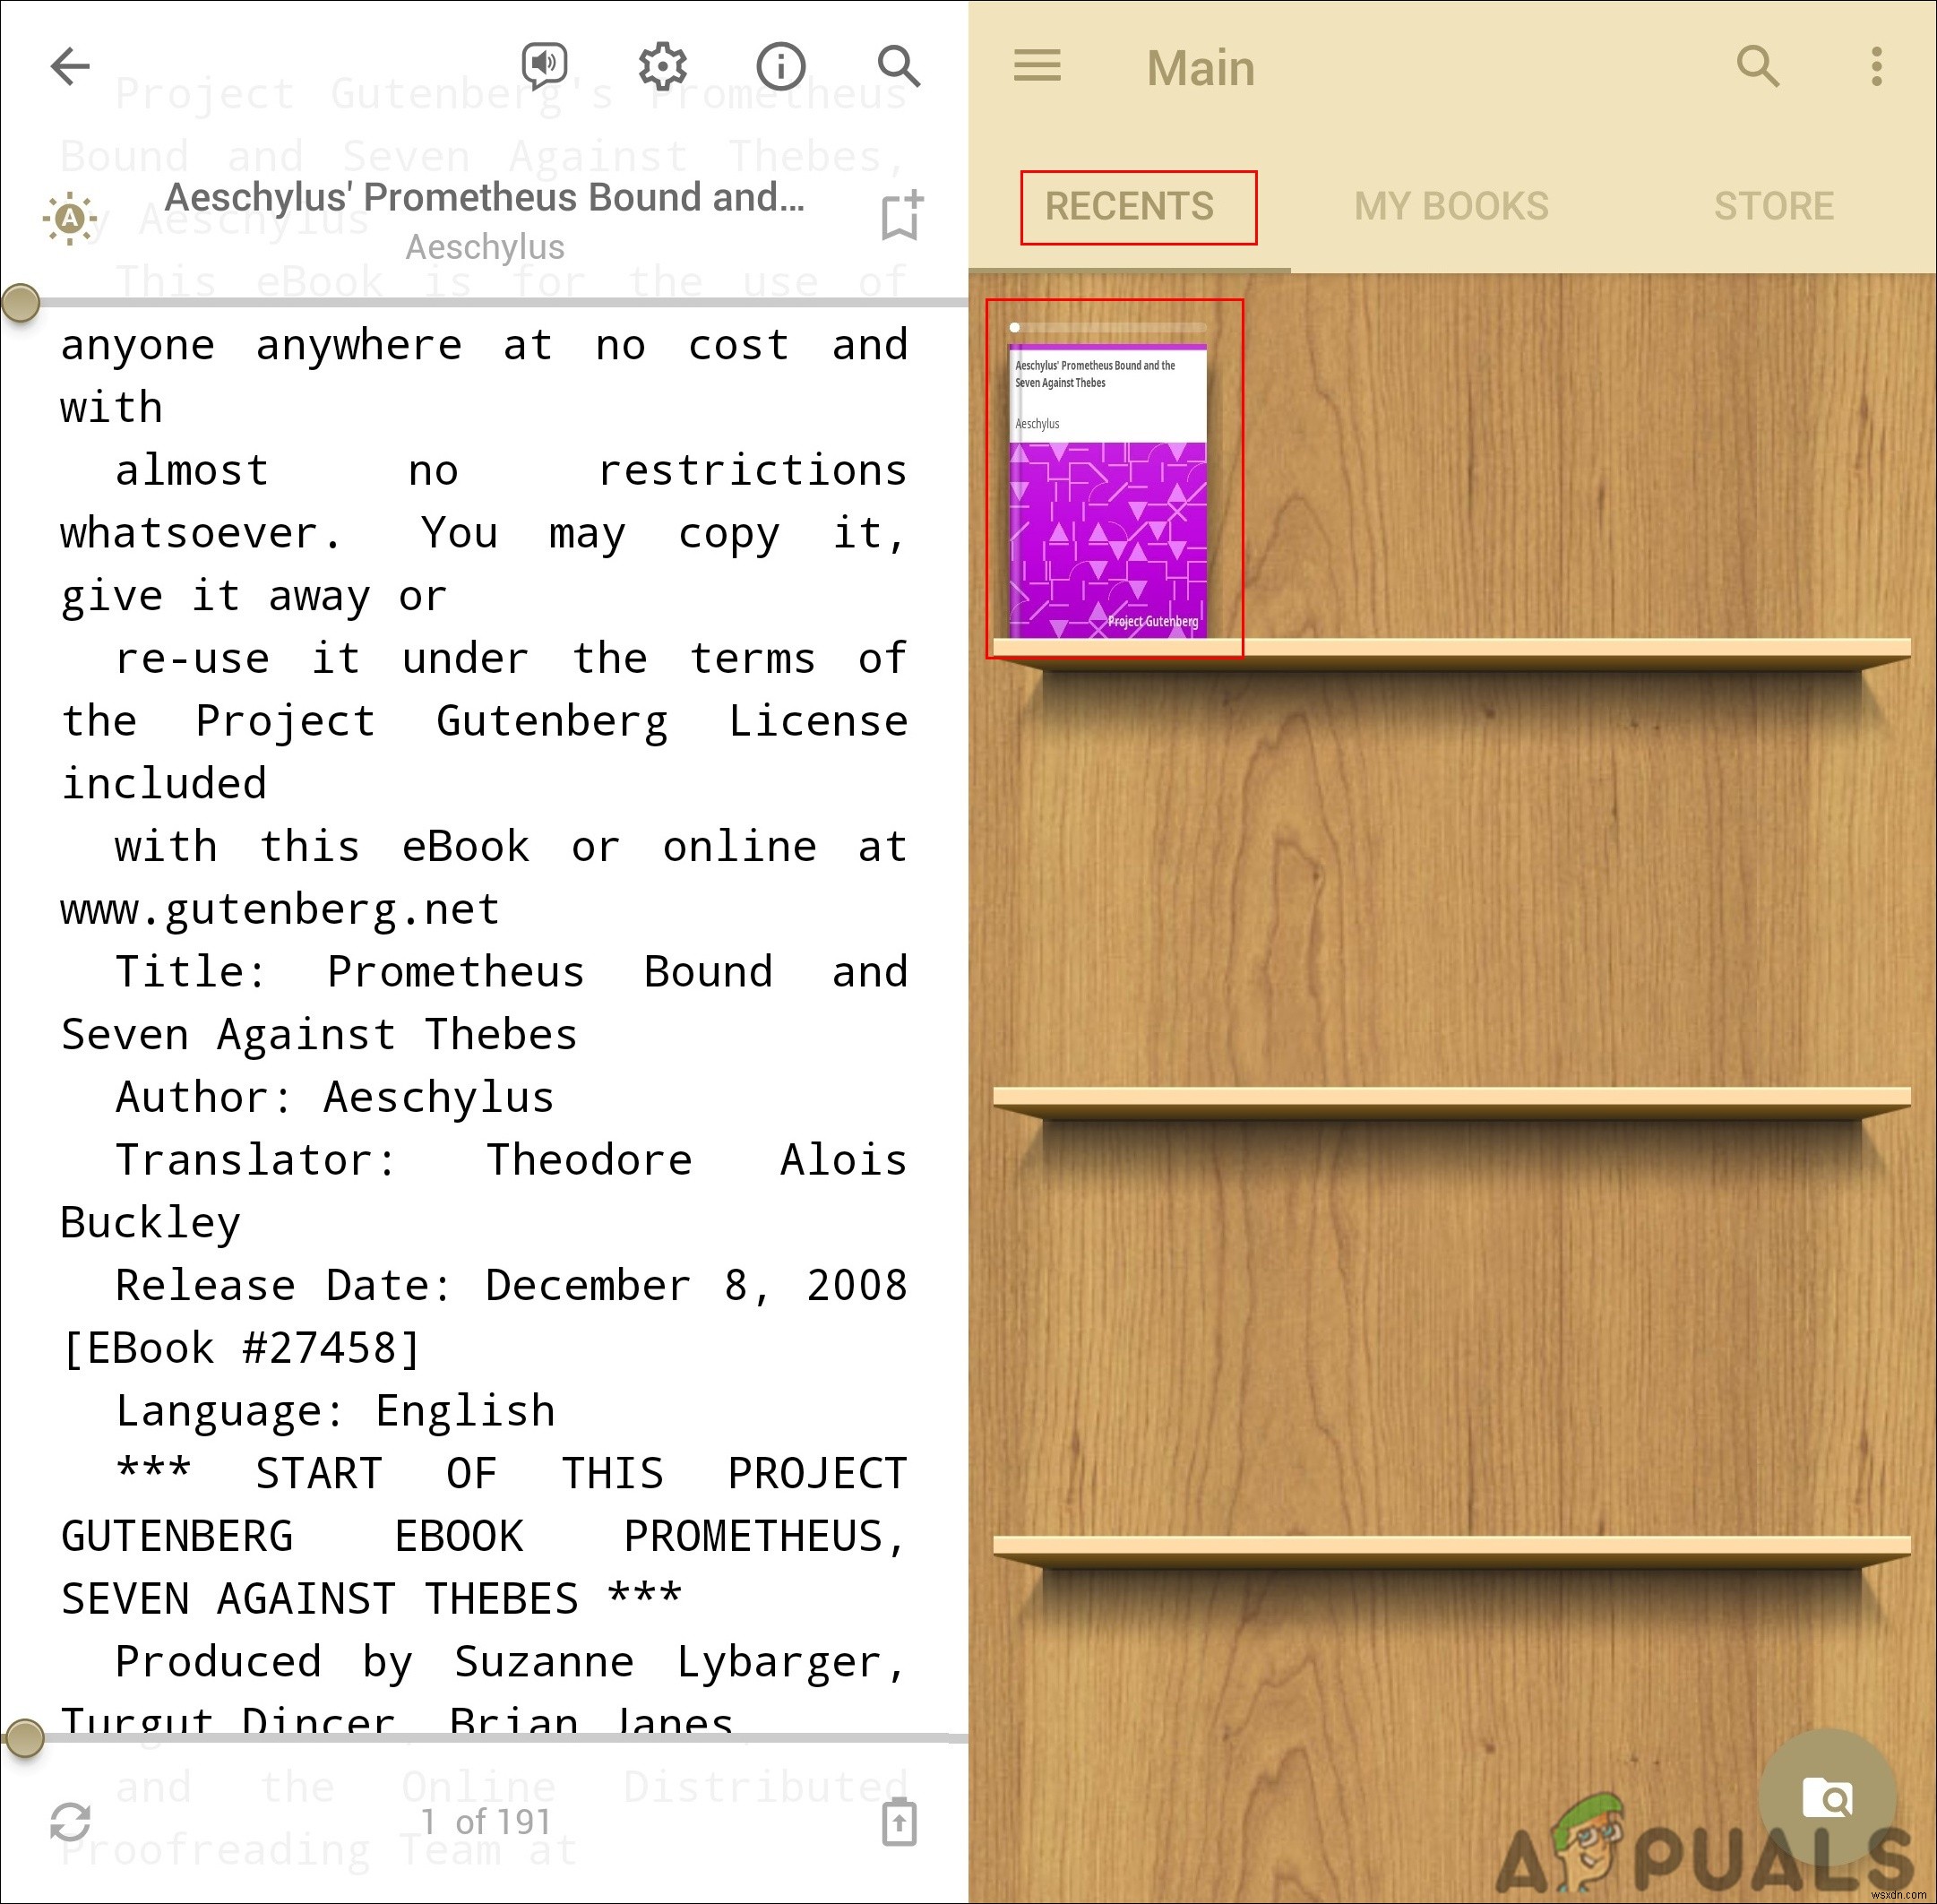The height and width of the screenshot is (1904, 1937).
Task: Switch to the RECENTS tab
Action: point(1130,208)
